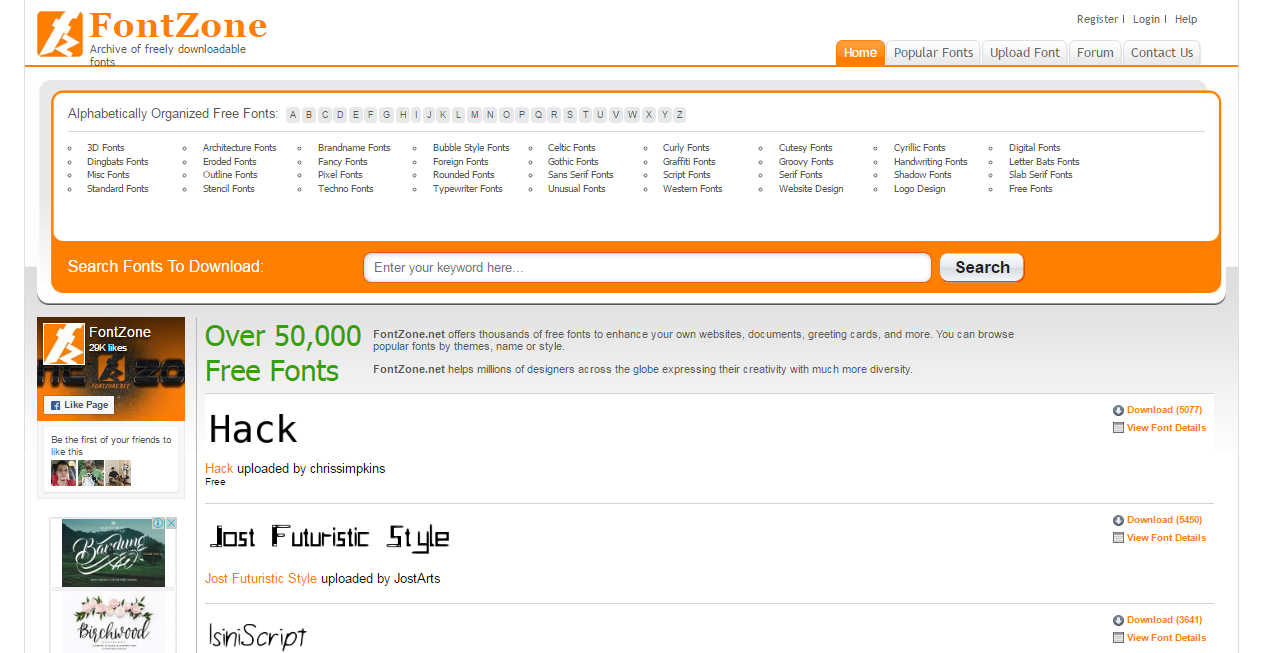The image size is (1263, 653).
Task: Open the 3D Fonts category
Action: click(106, 148)
